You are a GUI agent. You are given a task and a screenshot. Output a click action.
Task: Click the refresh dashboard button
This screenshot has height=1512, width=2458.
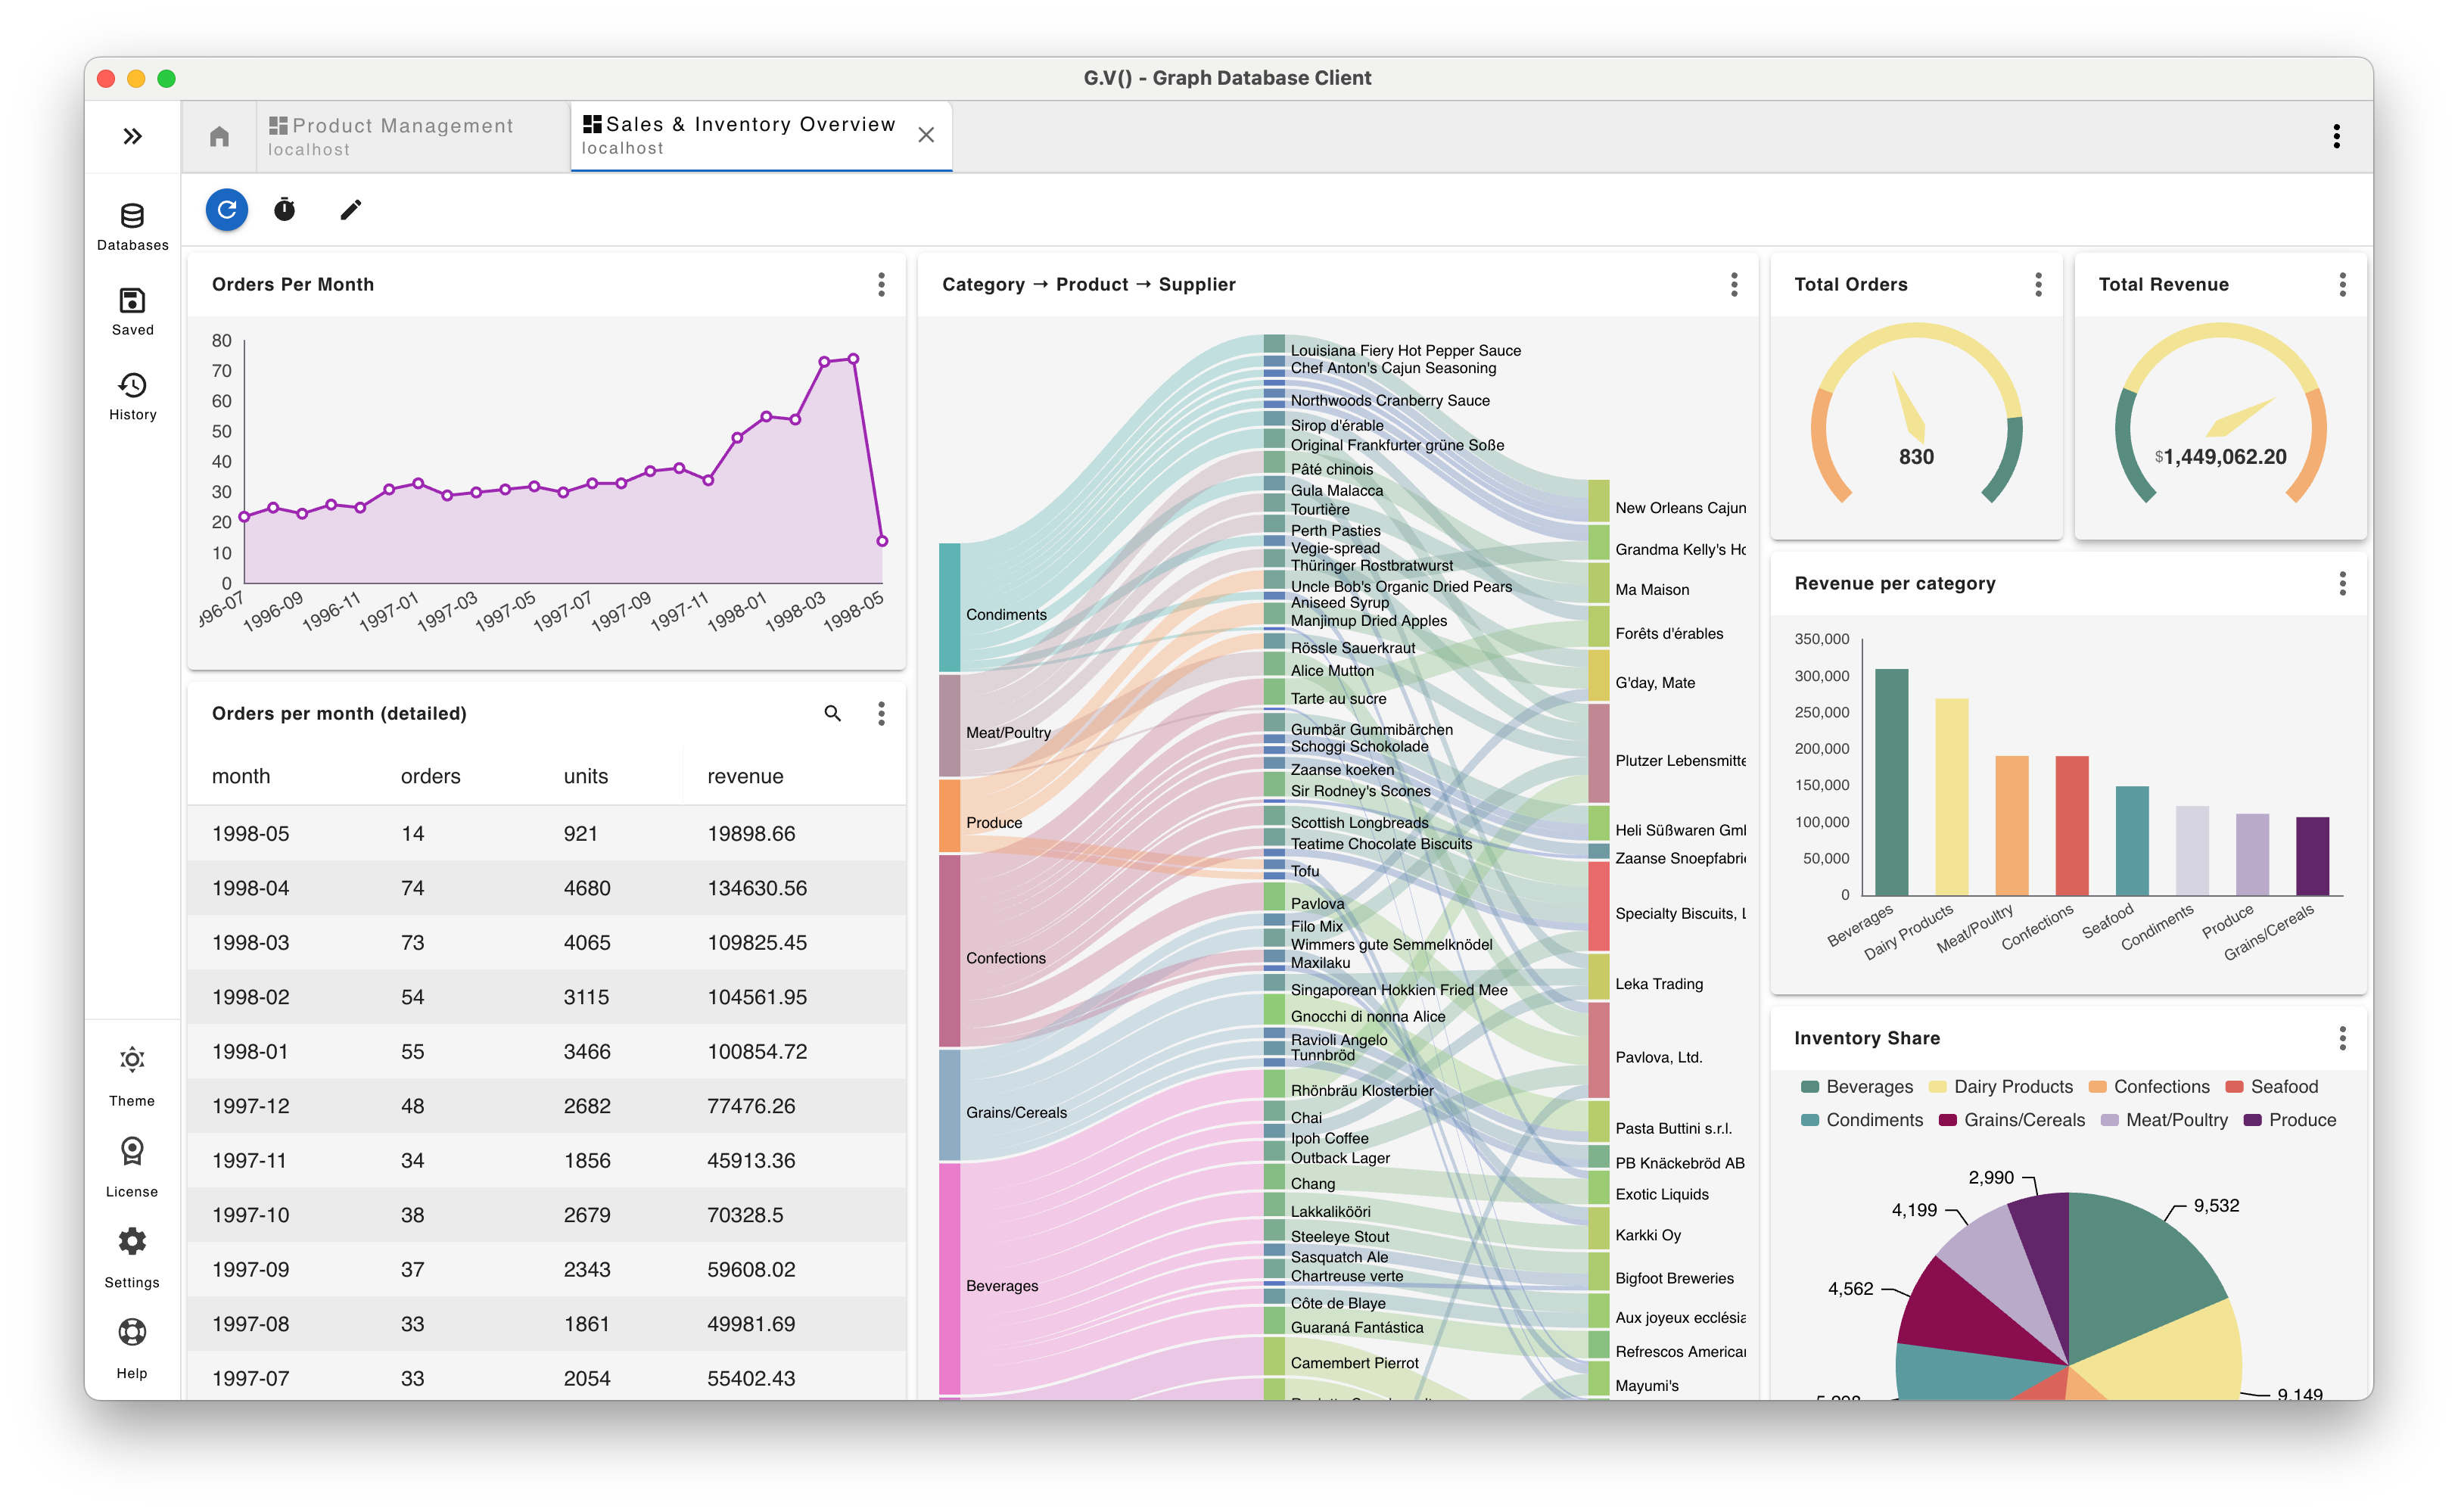(227, 210)
